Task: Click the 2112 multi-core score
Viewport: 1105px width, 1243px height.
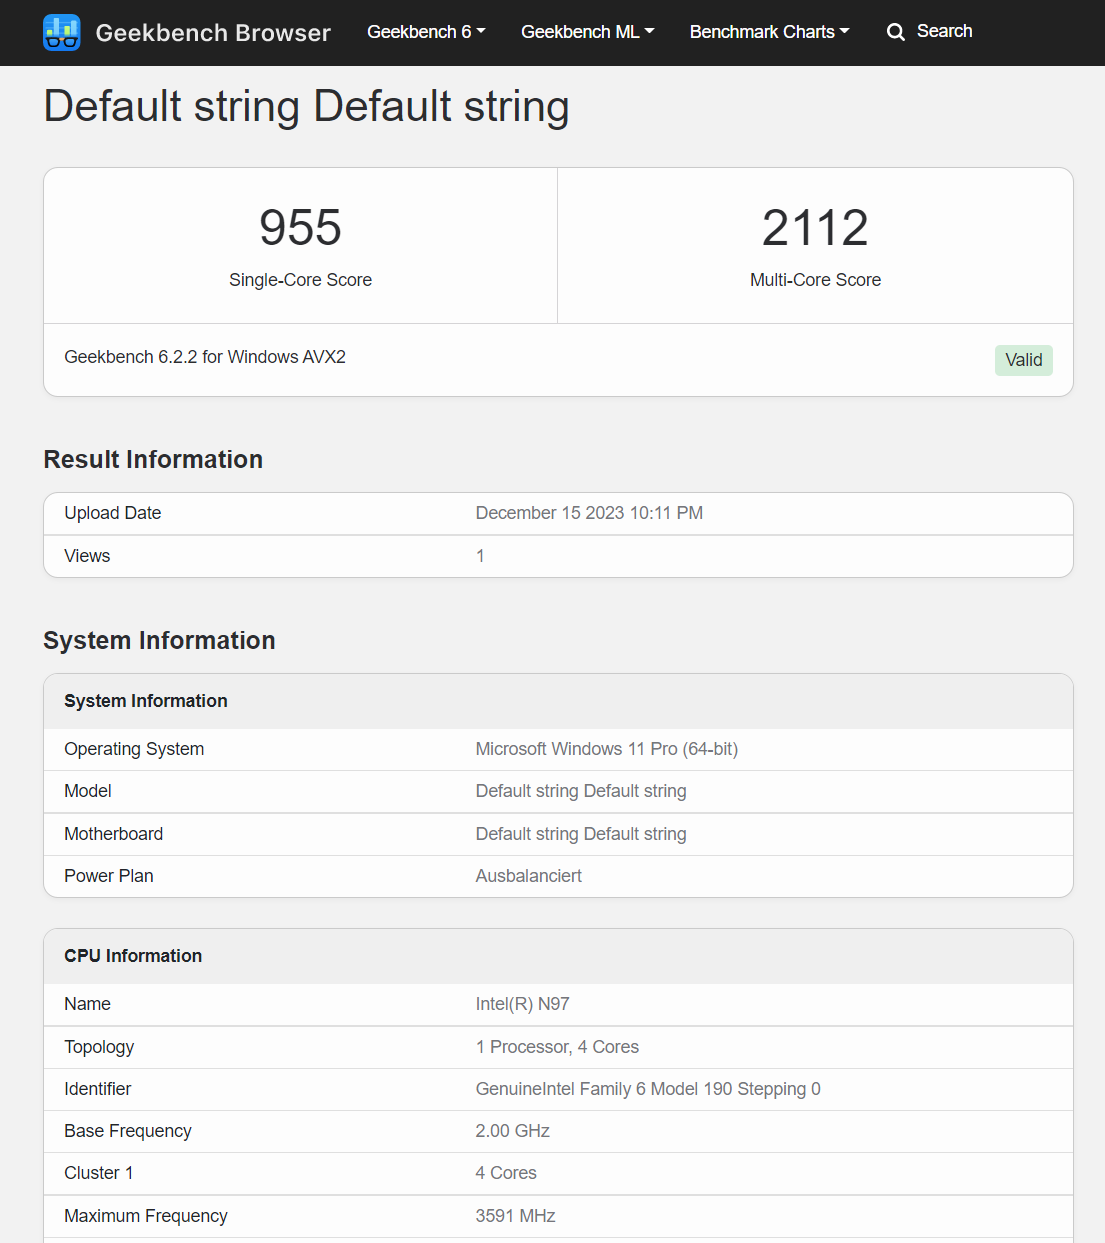Action: point(815,227)
